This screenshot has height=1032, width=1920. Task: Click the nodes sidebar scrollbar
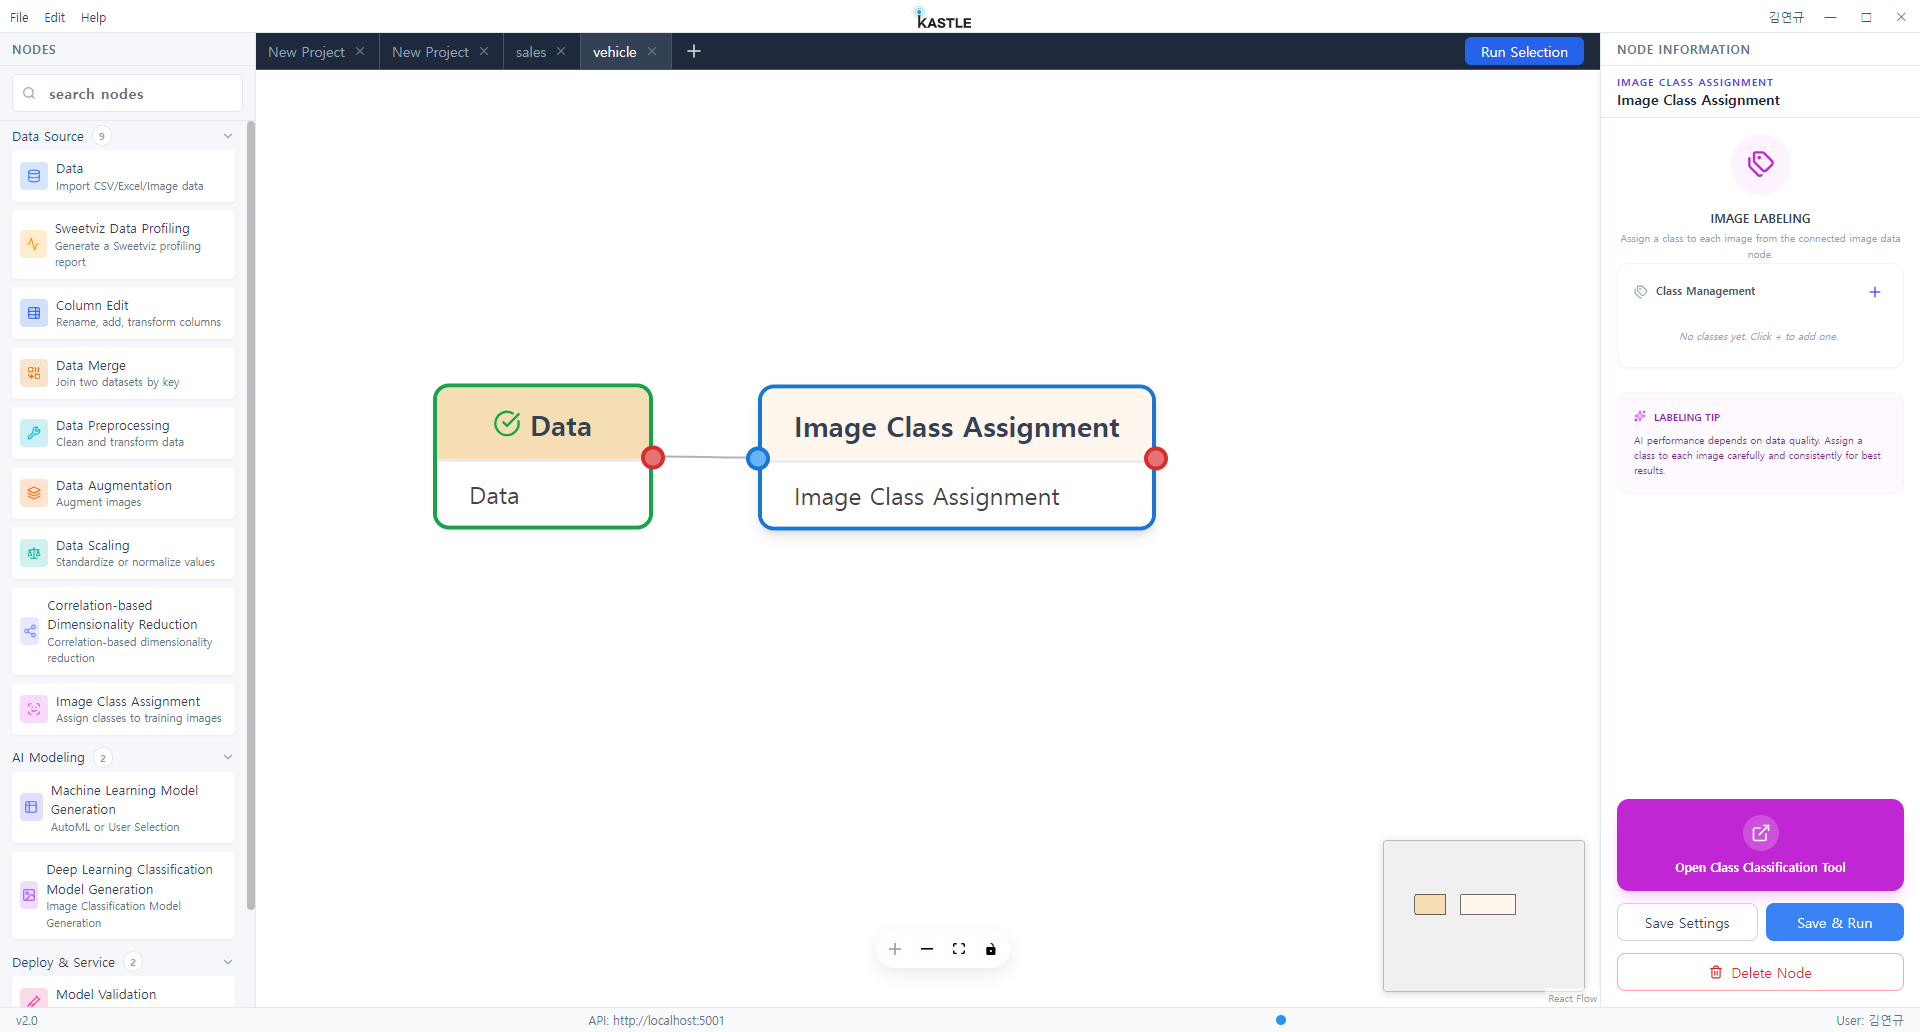pos(251,515)
